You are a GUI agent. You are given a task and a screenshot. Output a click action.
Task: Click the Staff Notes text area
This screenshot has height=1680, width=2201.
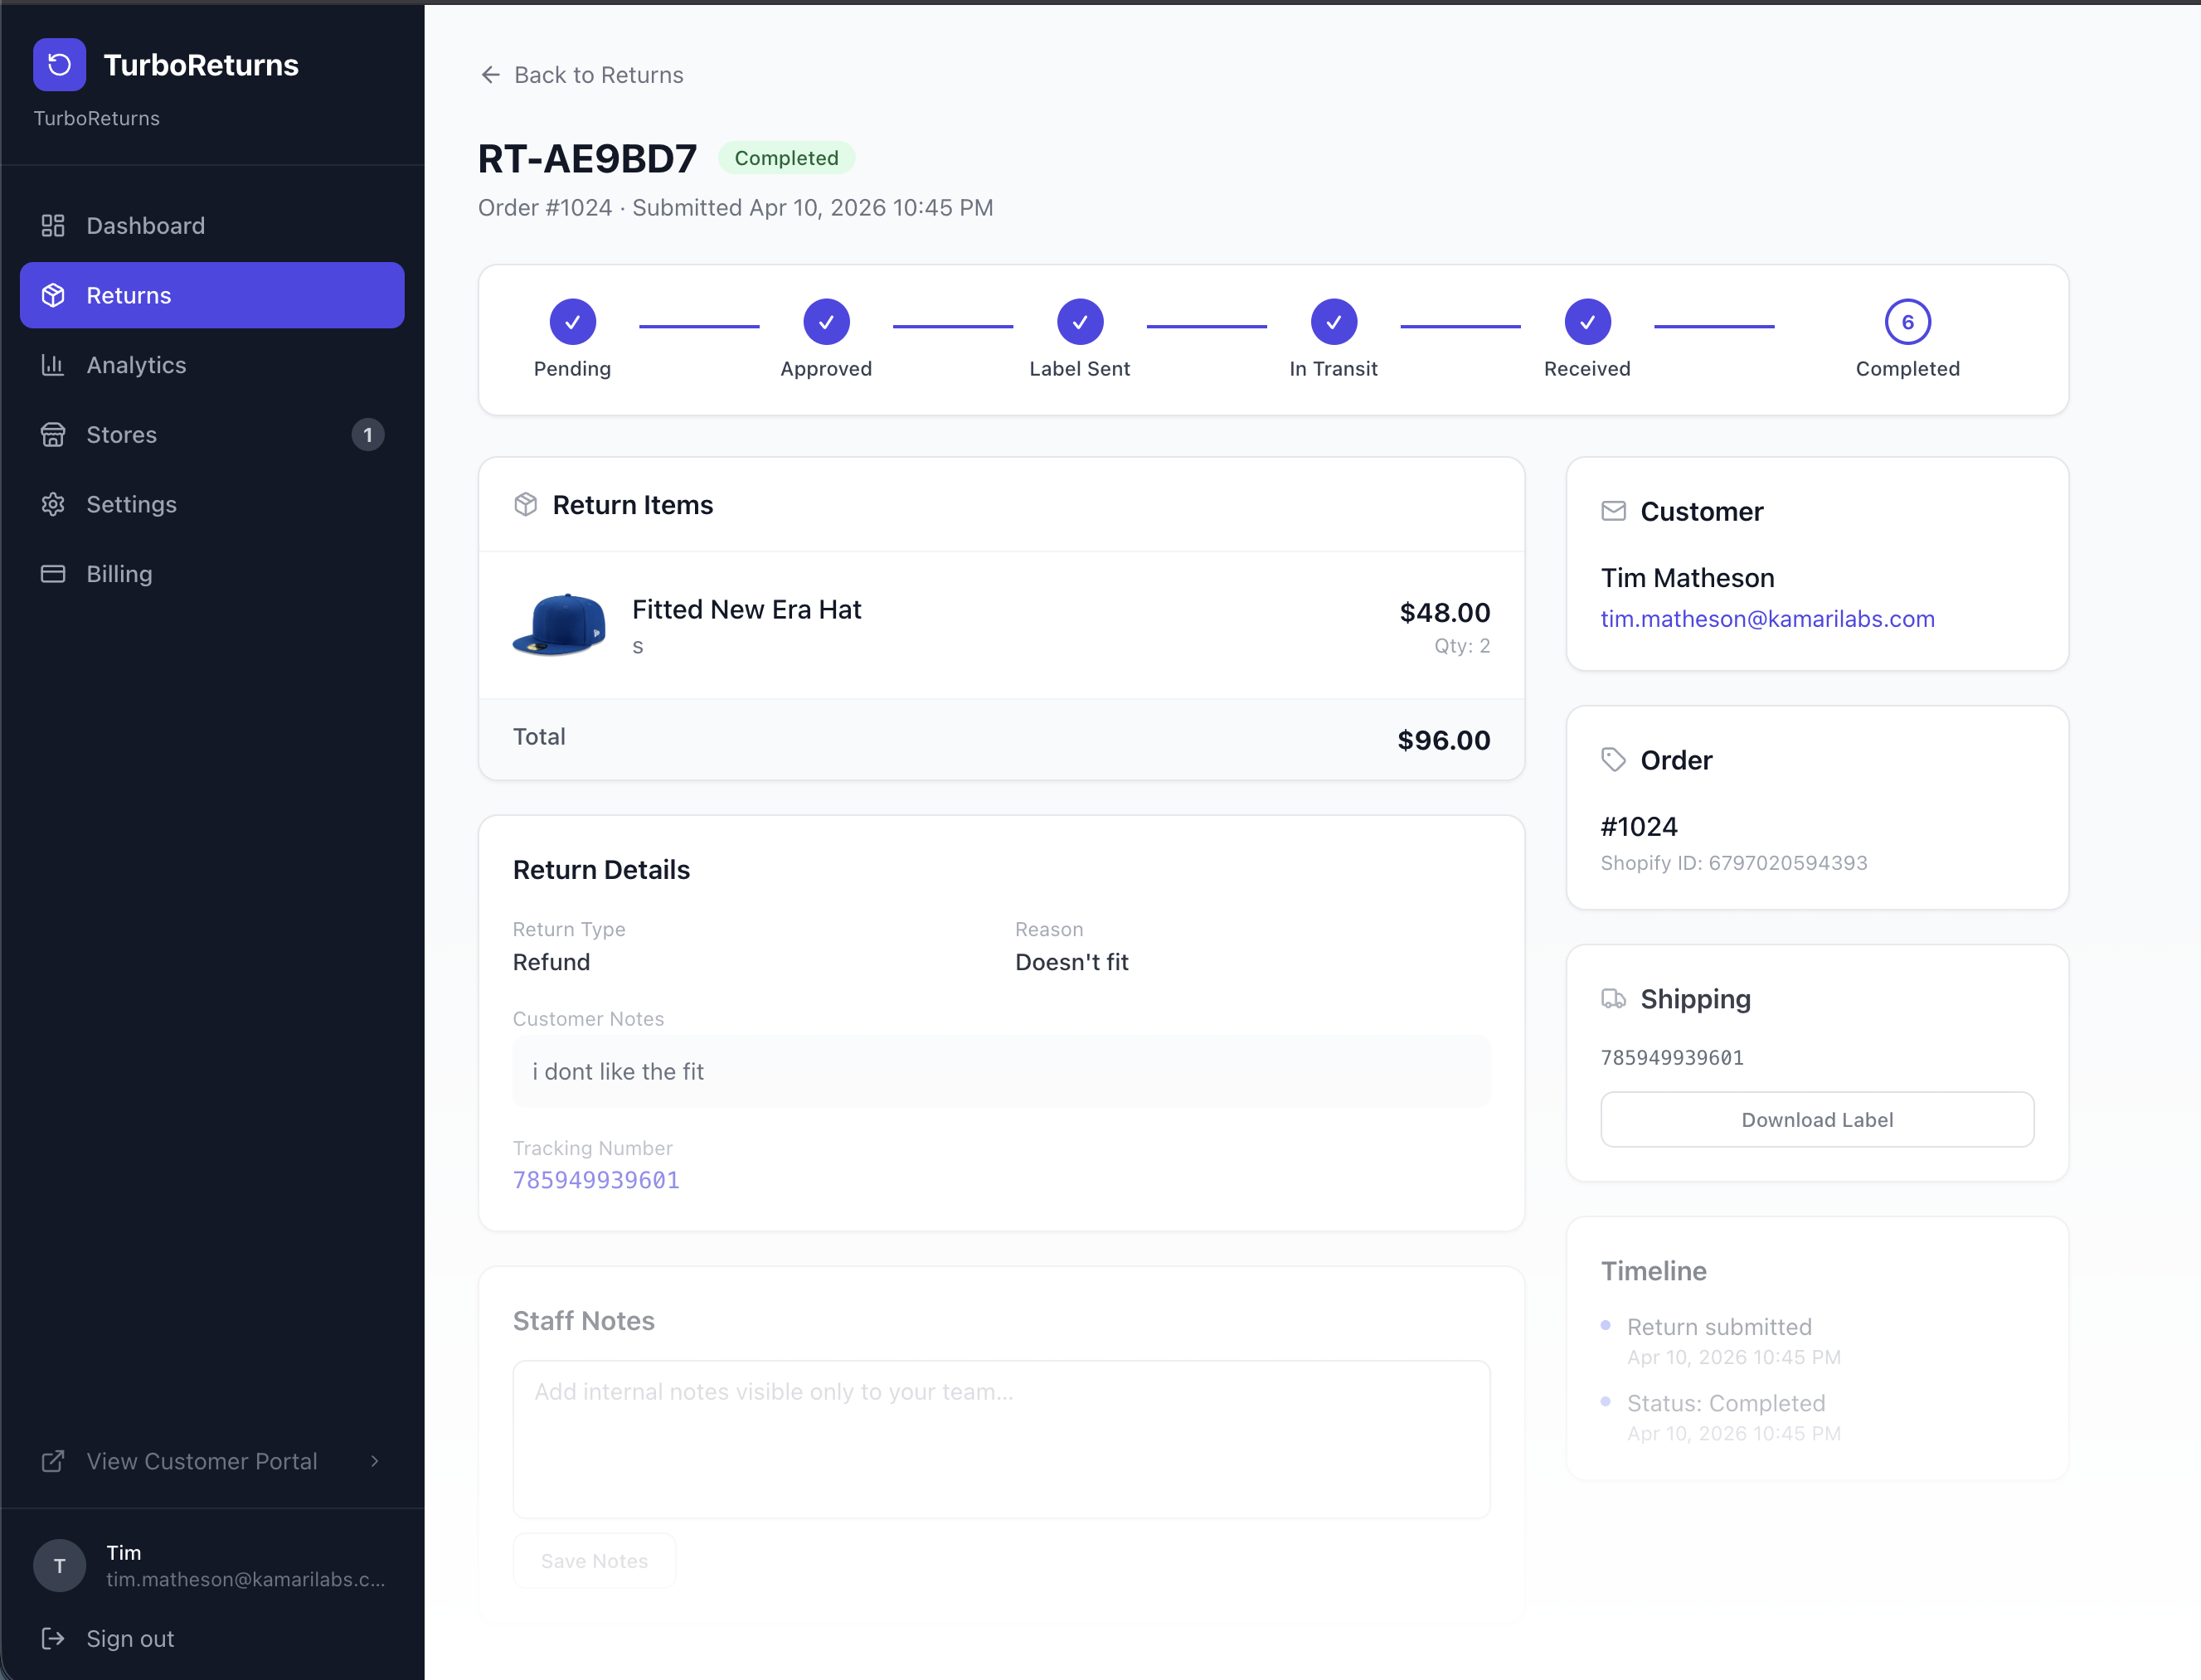pyautogui.click(x=1001, y=1438)
